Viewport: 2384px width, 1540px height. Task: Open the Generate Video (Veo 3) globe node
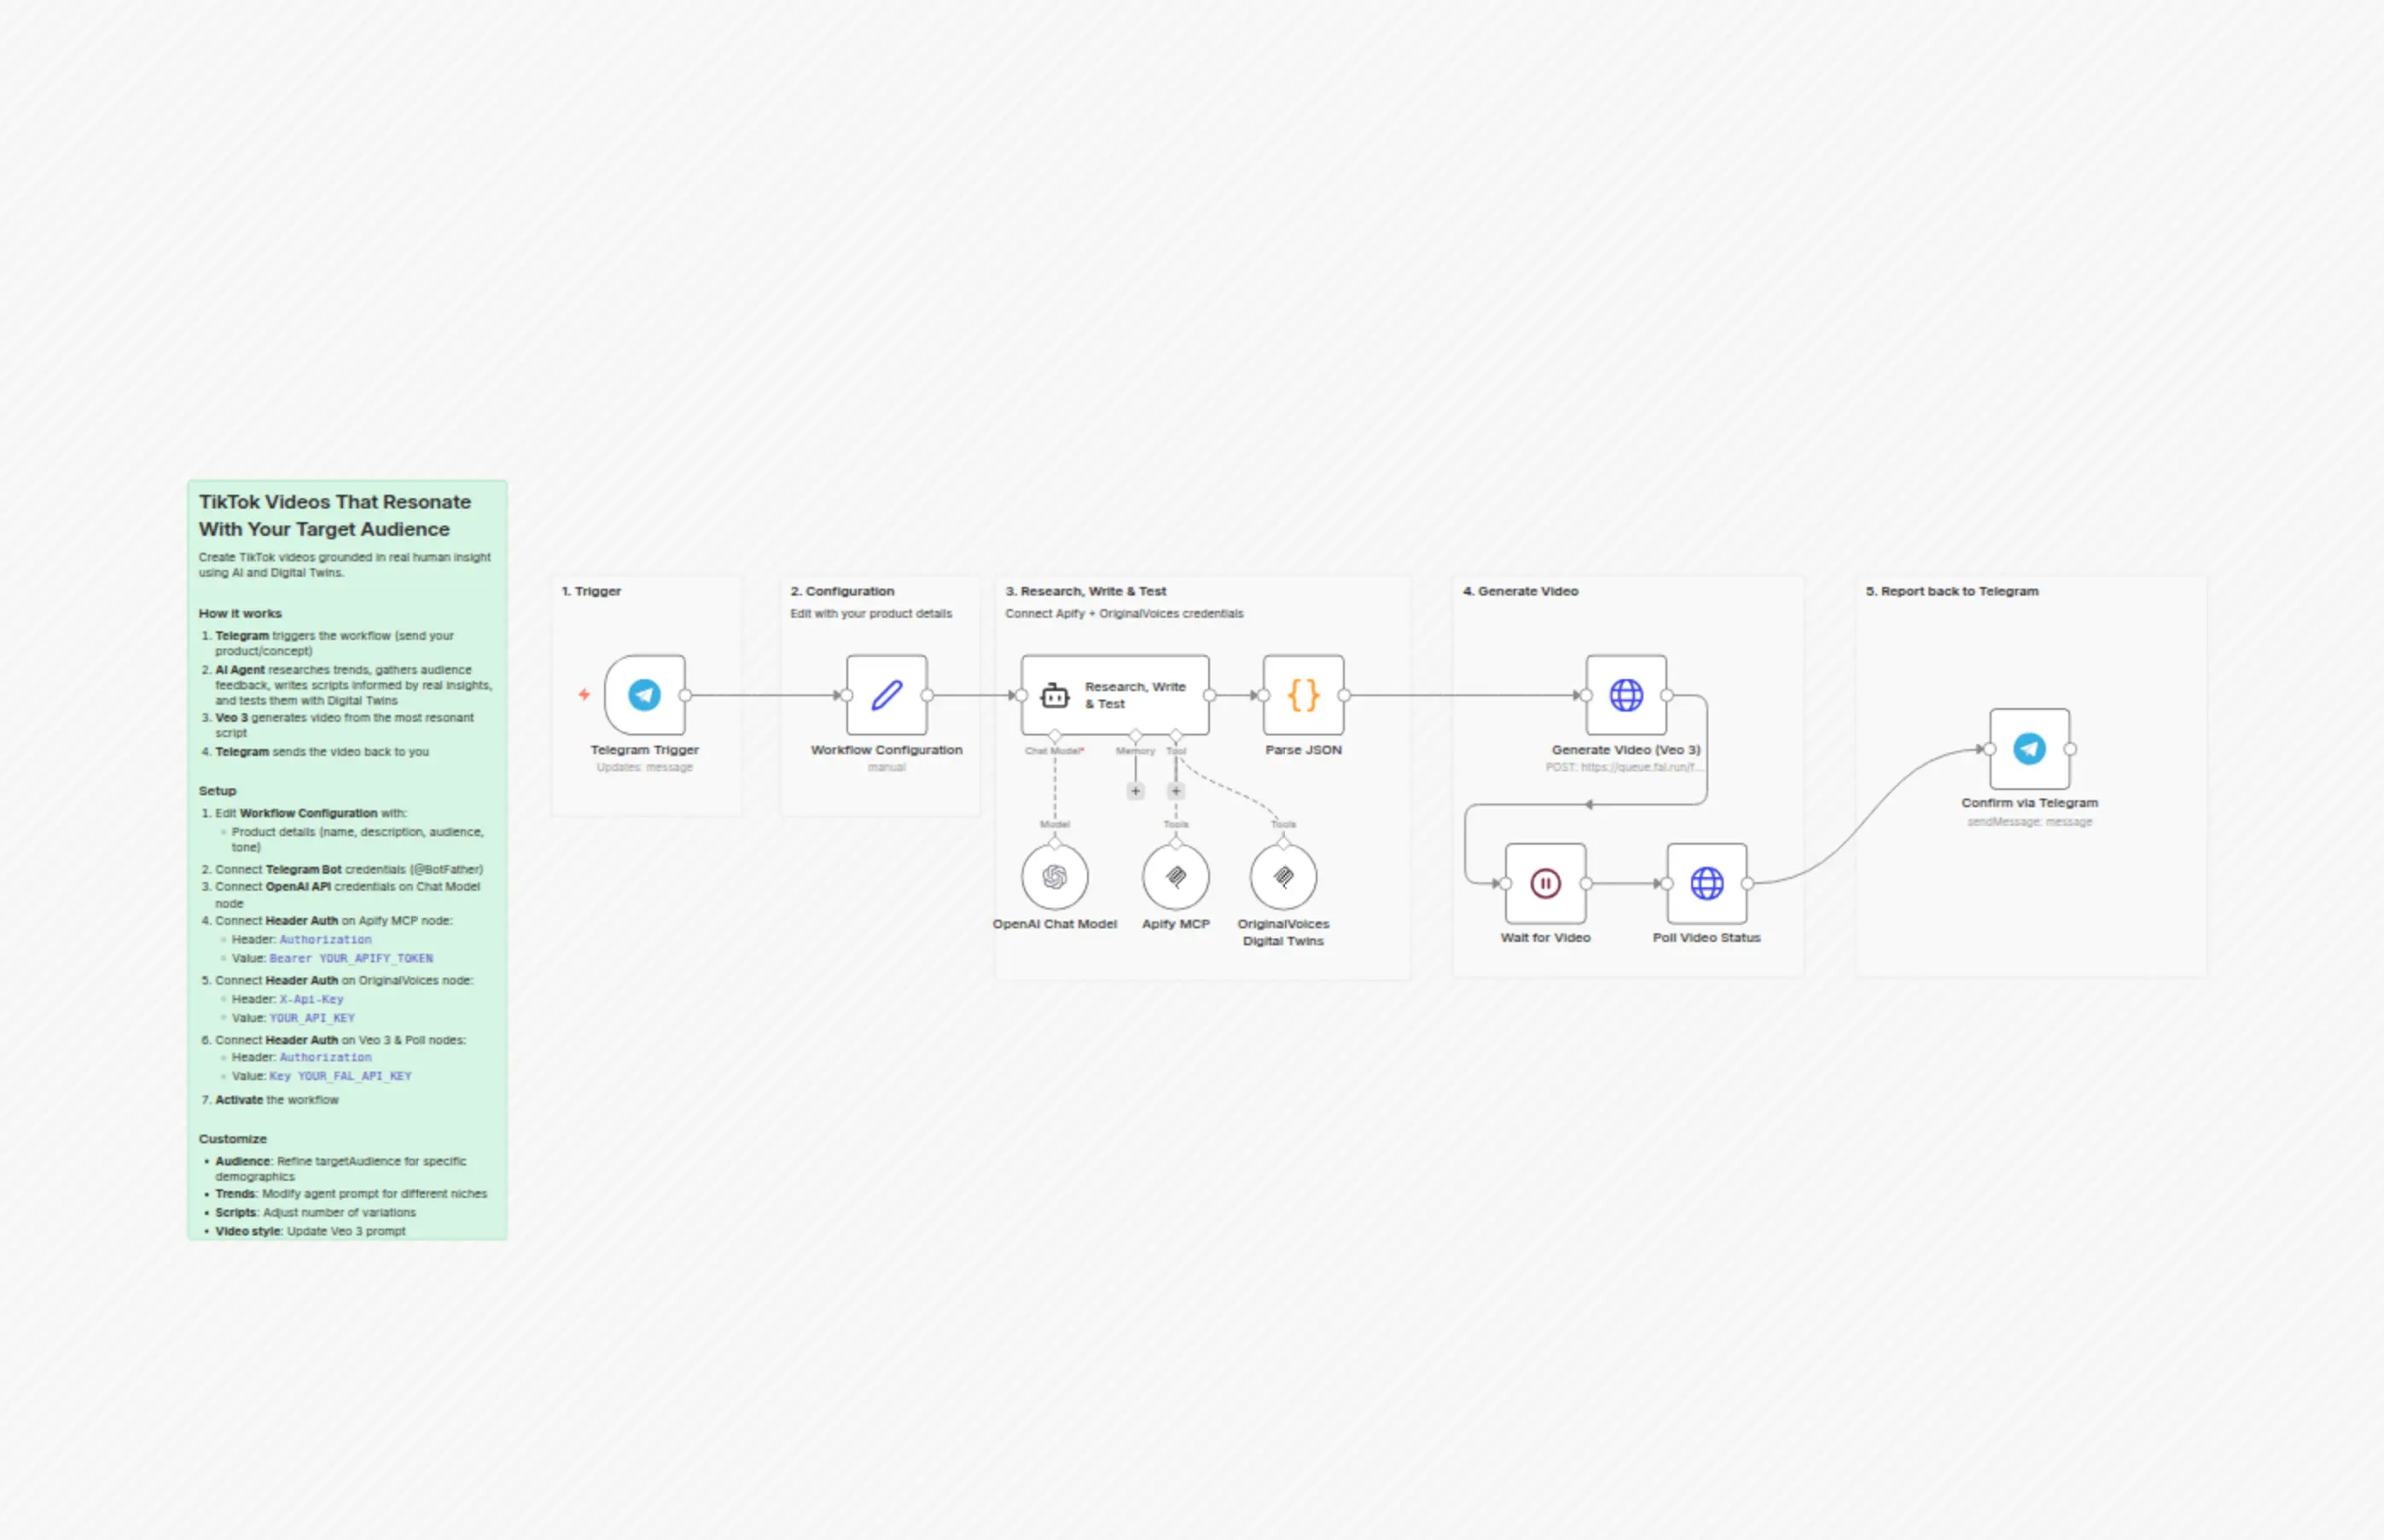(1626, 694)
